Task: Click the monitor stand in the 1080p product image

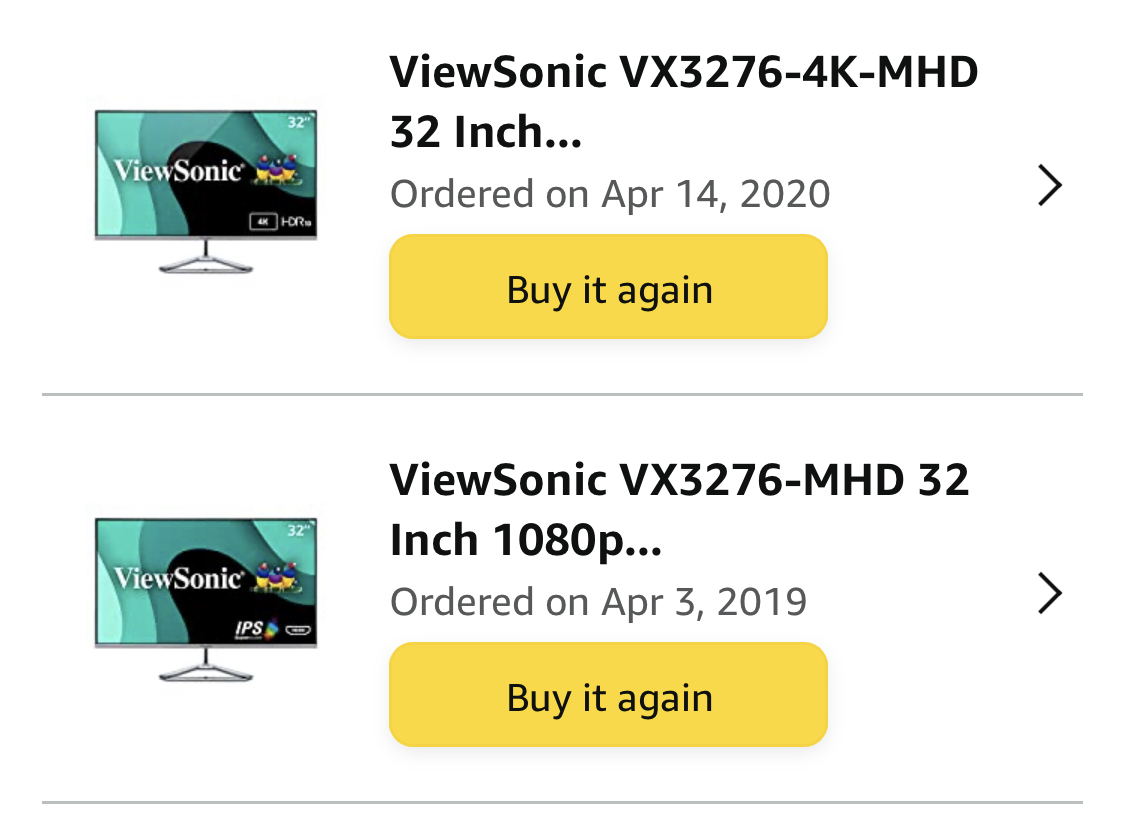Action: pos(206,666)
